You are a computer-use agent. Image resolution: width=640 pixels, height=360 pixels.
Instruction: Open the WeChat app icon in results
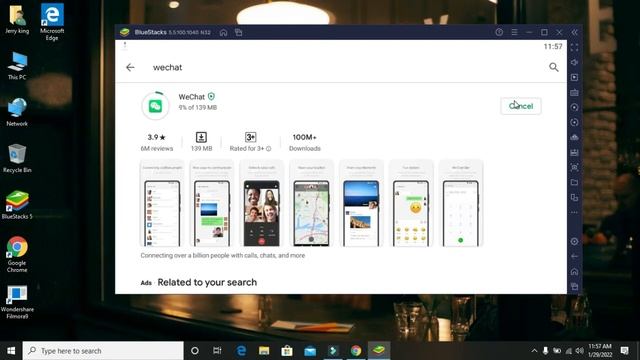pyautogui.click(x=155, y=106)
